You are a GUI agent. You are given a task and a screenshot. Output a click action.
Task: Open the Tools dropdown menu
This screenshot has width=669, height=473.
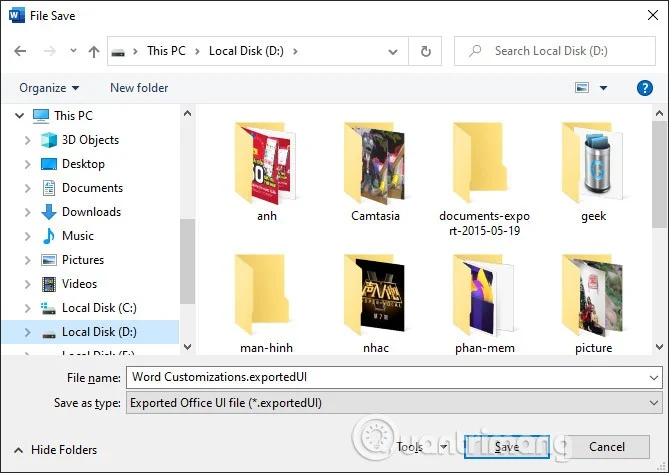coord(422,447)
